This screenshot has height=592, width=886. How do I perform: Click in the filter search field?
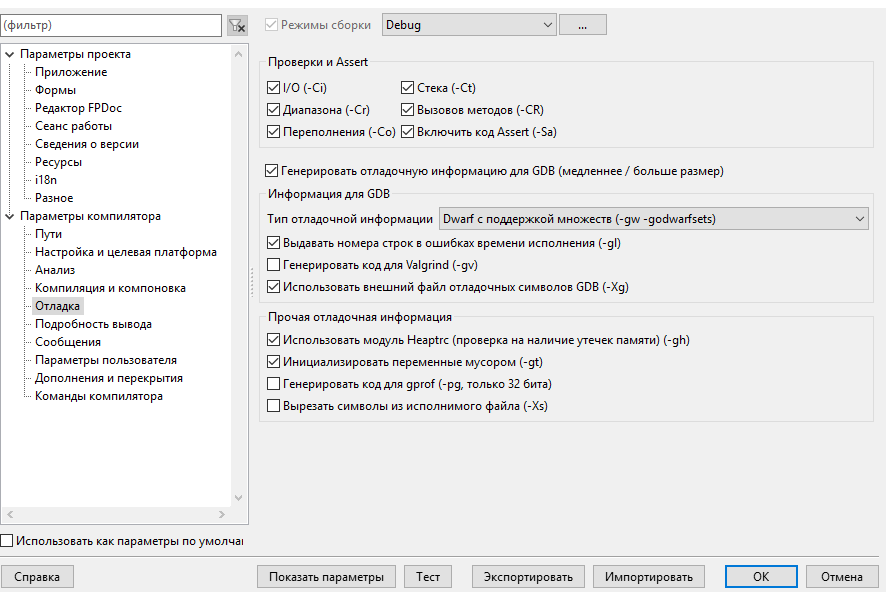[x=110, y=24]
